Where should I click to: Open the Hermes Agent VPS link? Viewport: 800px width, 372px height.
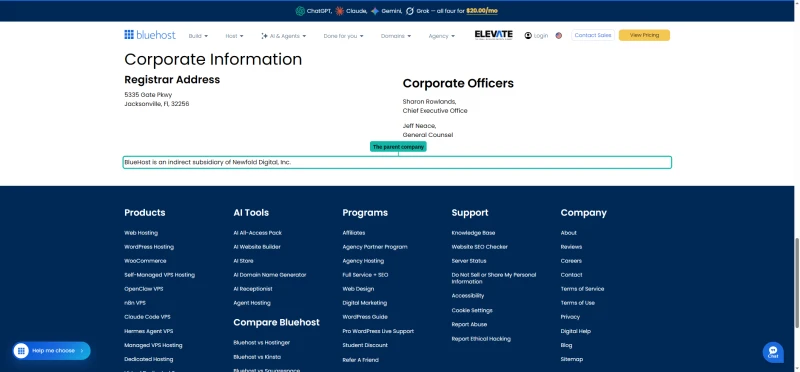148,331
